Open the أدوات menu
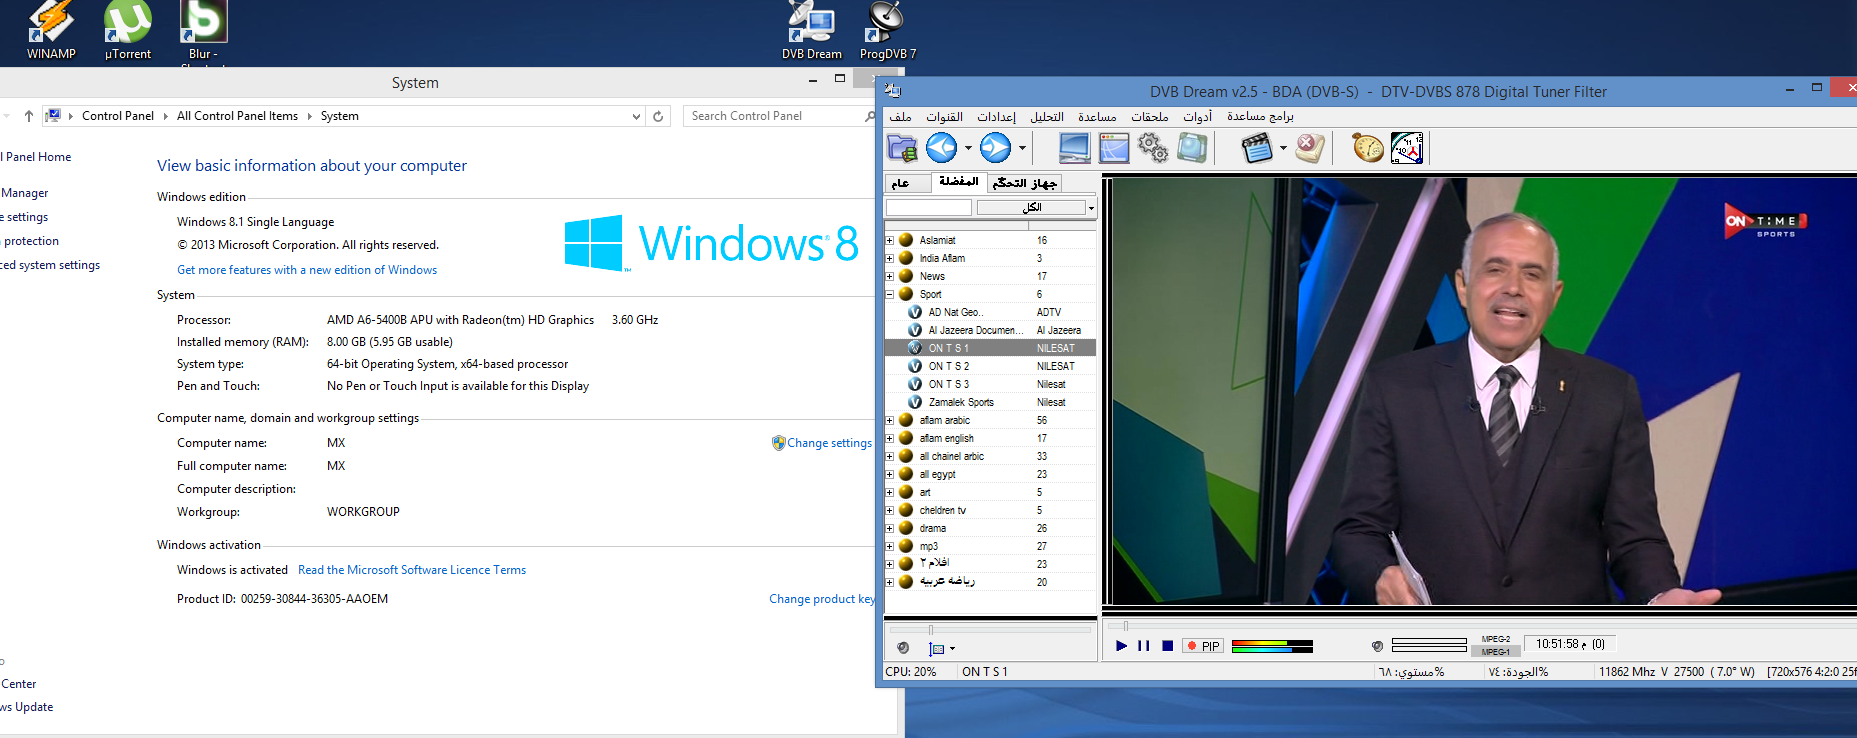1857x738 pixels. (1197, 117)
